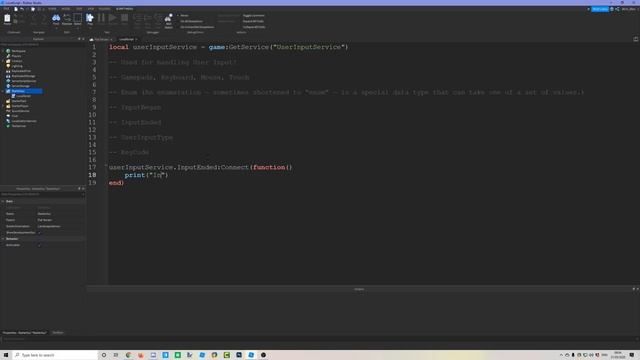Image resolution: width=640 pixels, height=360 pixels.
Task: Click the blue button at top right
Action: coord(600,9)
